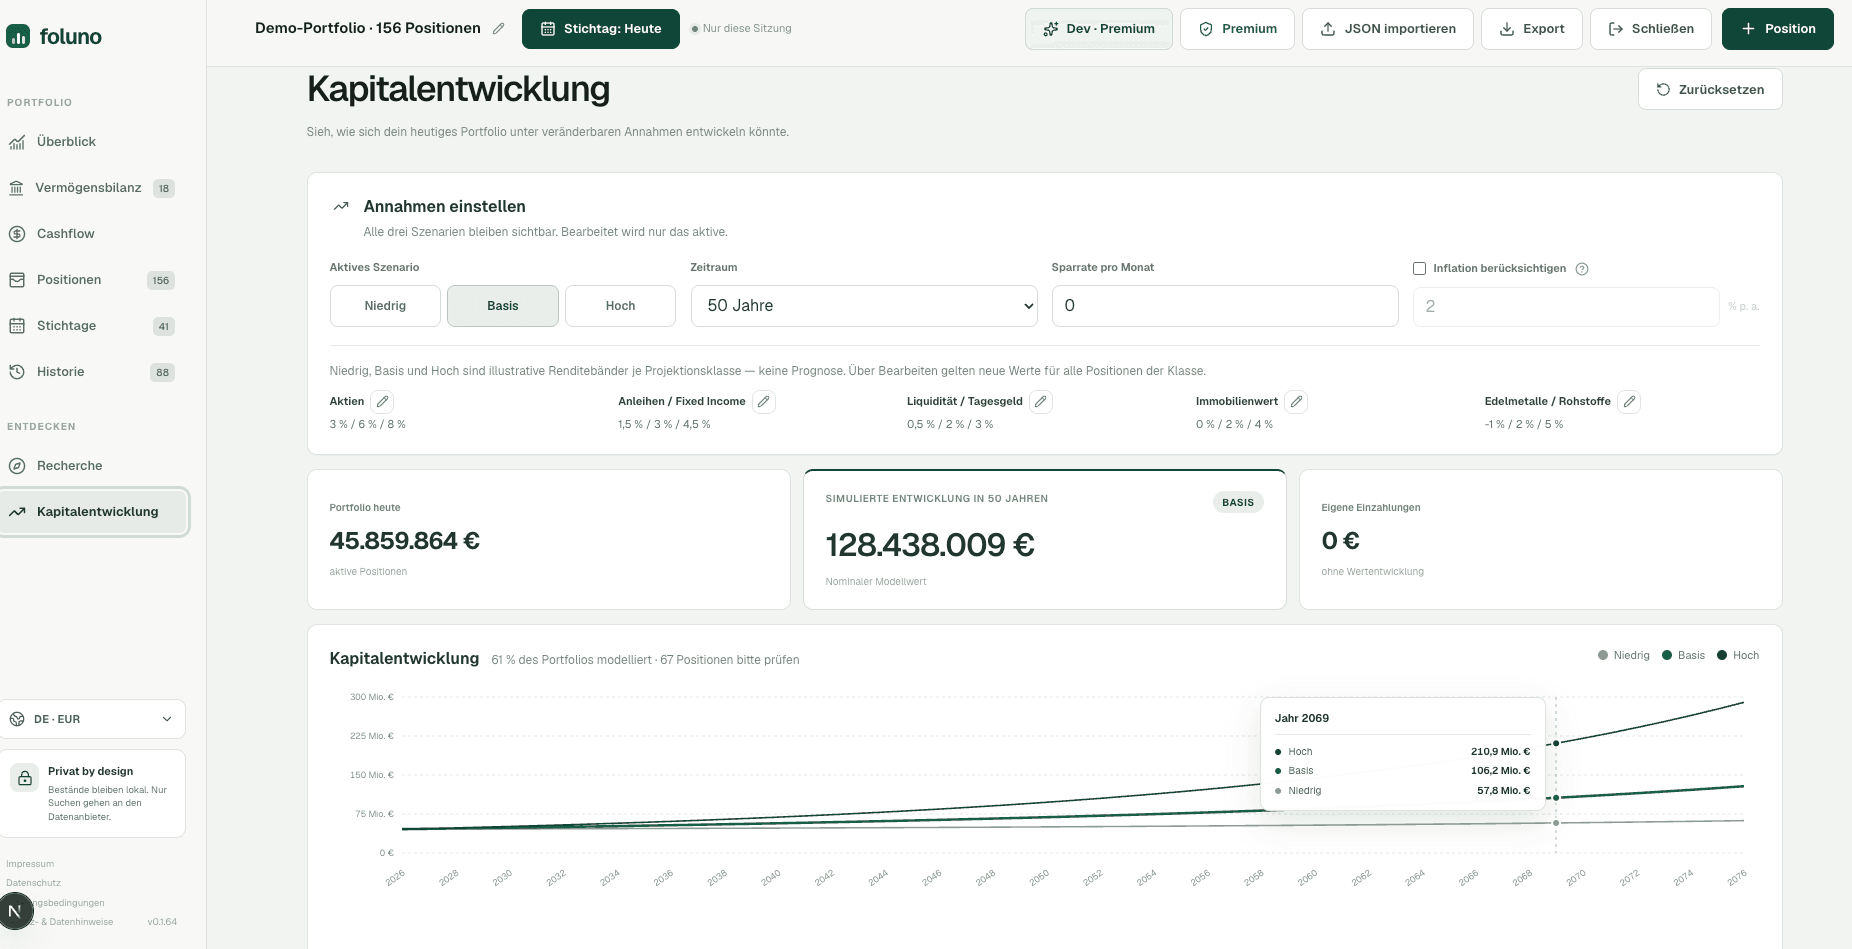Viewport: 1852px width, 949px height.
Task: Add a new Position
Action: (x=1777, y=29)
